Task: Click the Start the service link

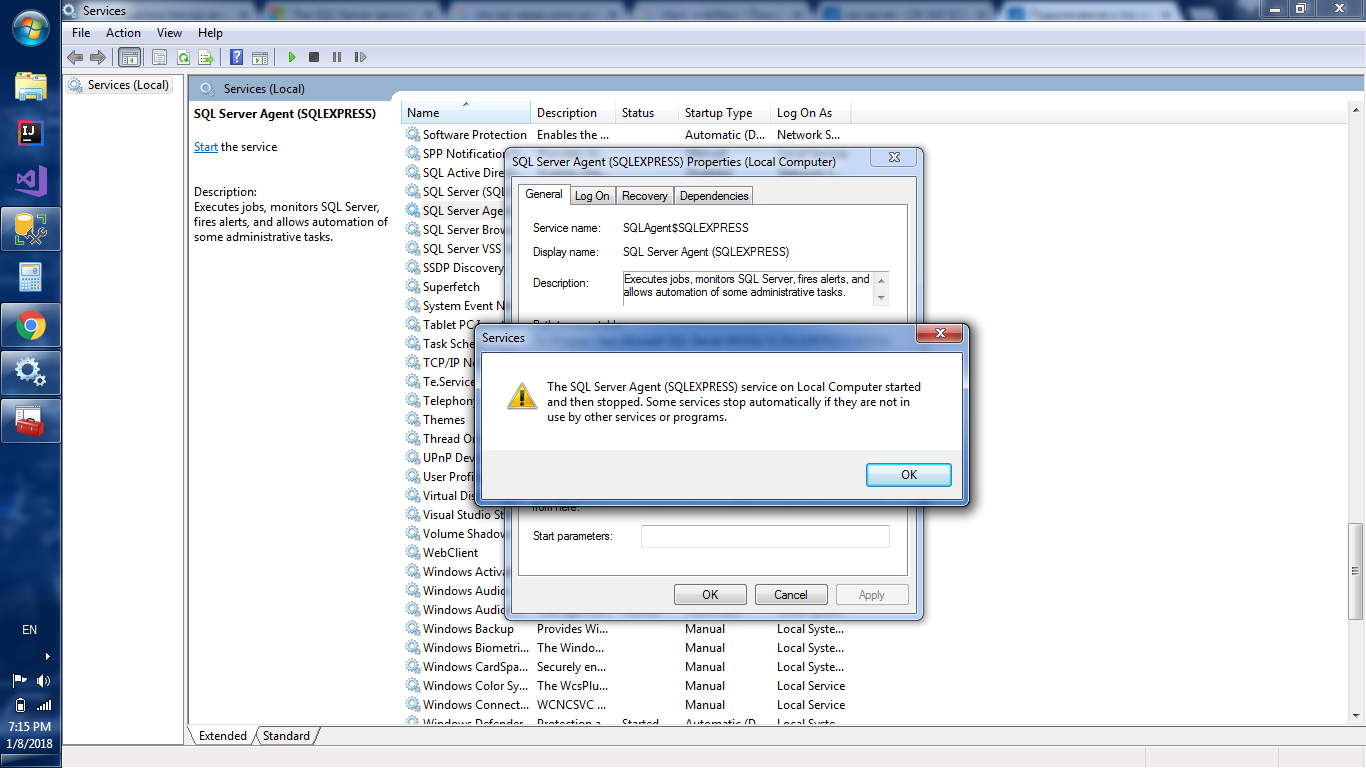Action: tap(206, 147)
